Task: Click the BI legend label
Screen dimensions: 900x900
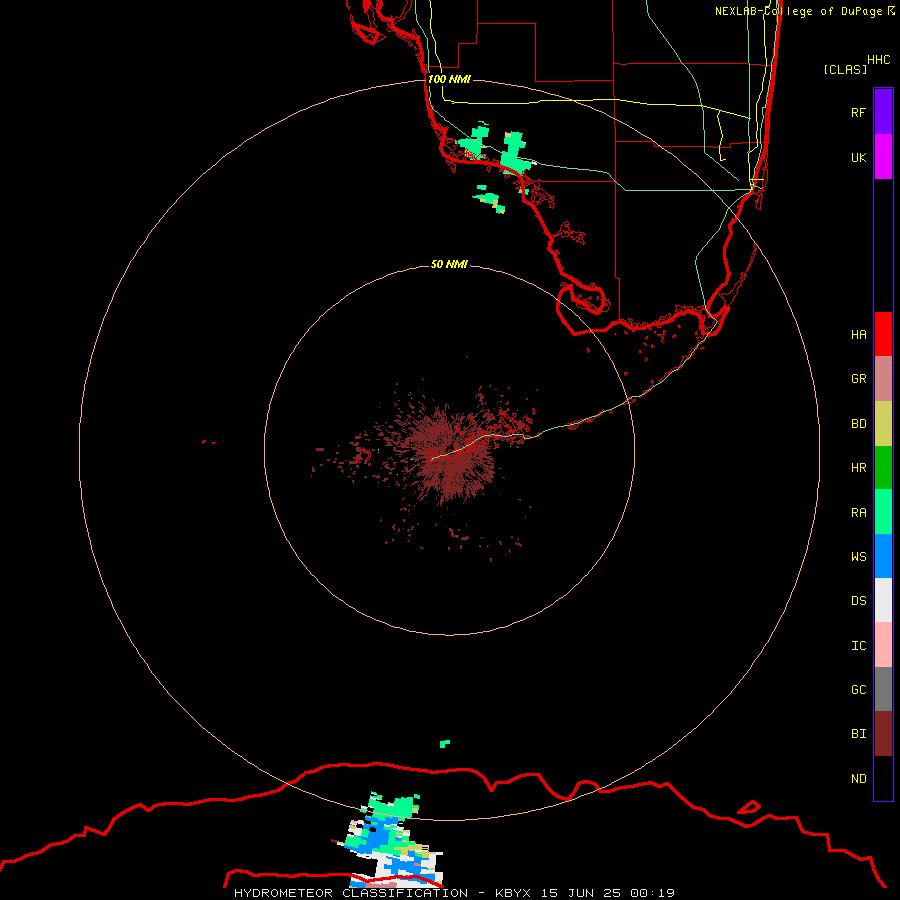Action: 858,734
